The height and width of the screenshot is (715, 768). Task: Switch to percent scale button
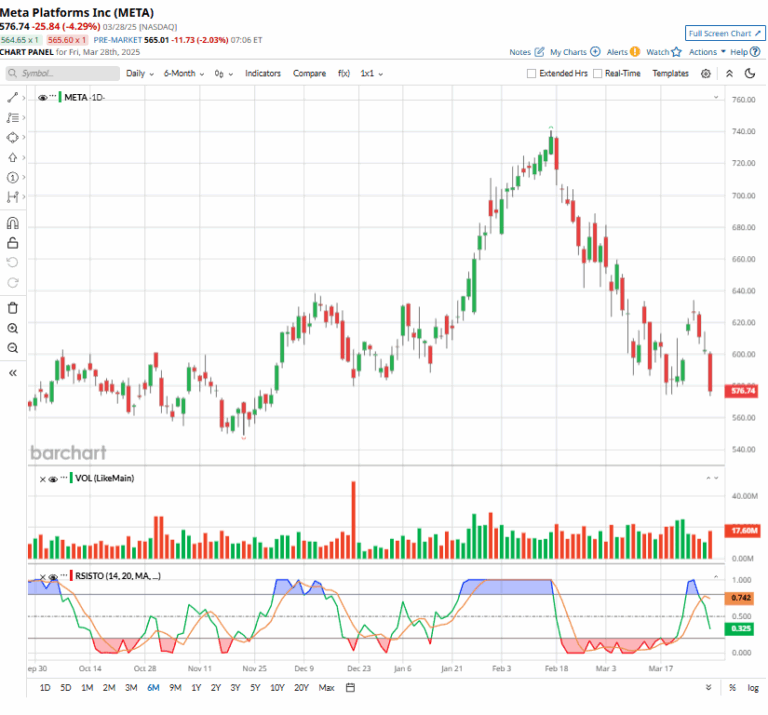(732, 688)
